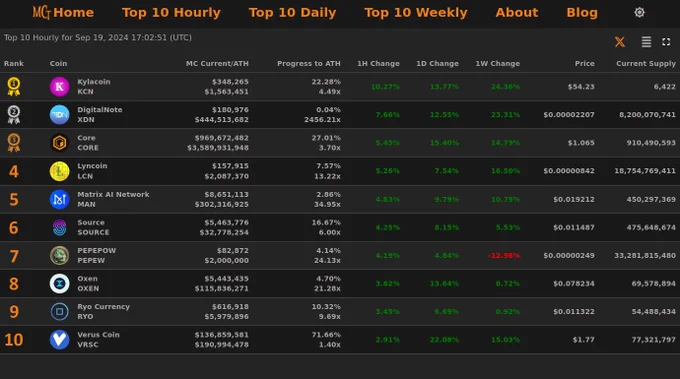Click the 2456.21x progress value
680x379 pixels.
pyautogui.click(x=322, y=120)
